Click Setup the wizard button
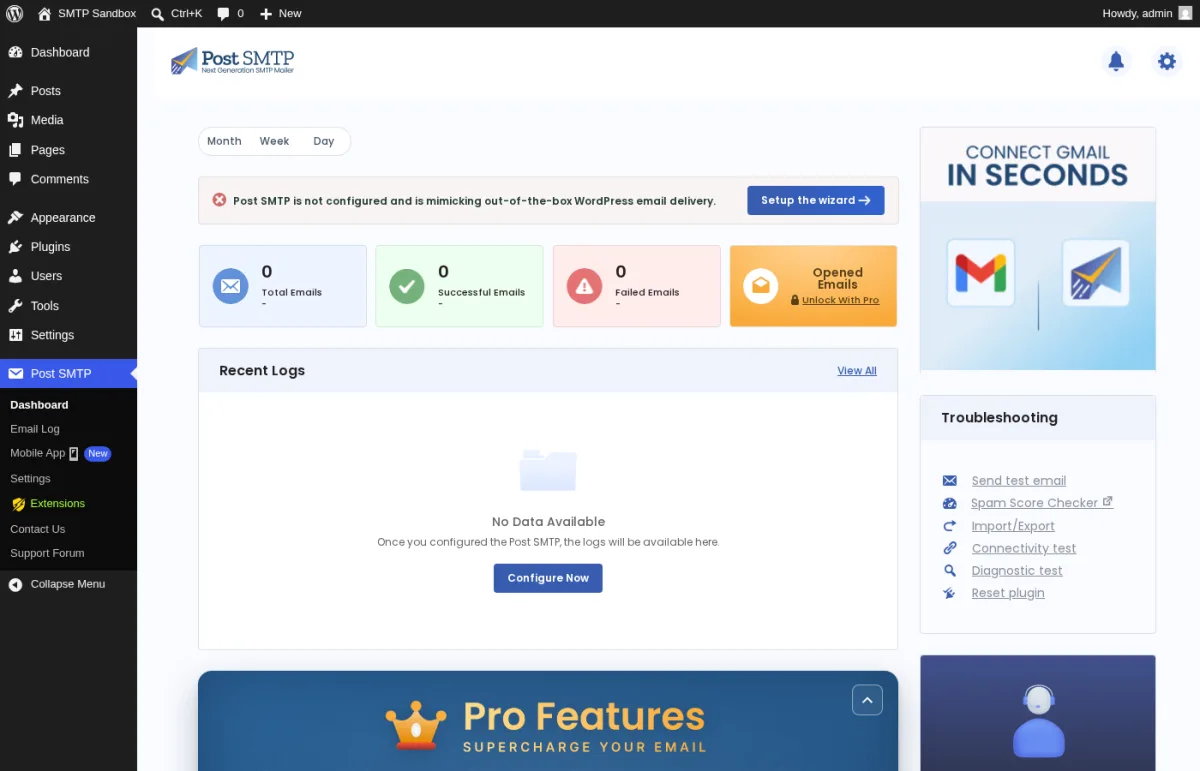The image size is (1200, 771). click(x=816, y=200)
